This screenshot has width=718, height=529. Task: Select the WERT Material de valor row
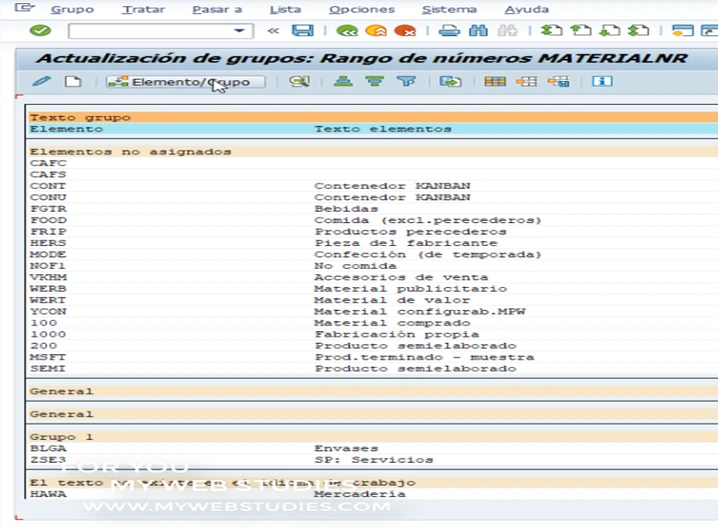[x=373, y=300]
